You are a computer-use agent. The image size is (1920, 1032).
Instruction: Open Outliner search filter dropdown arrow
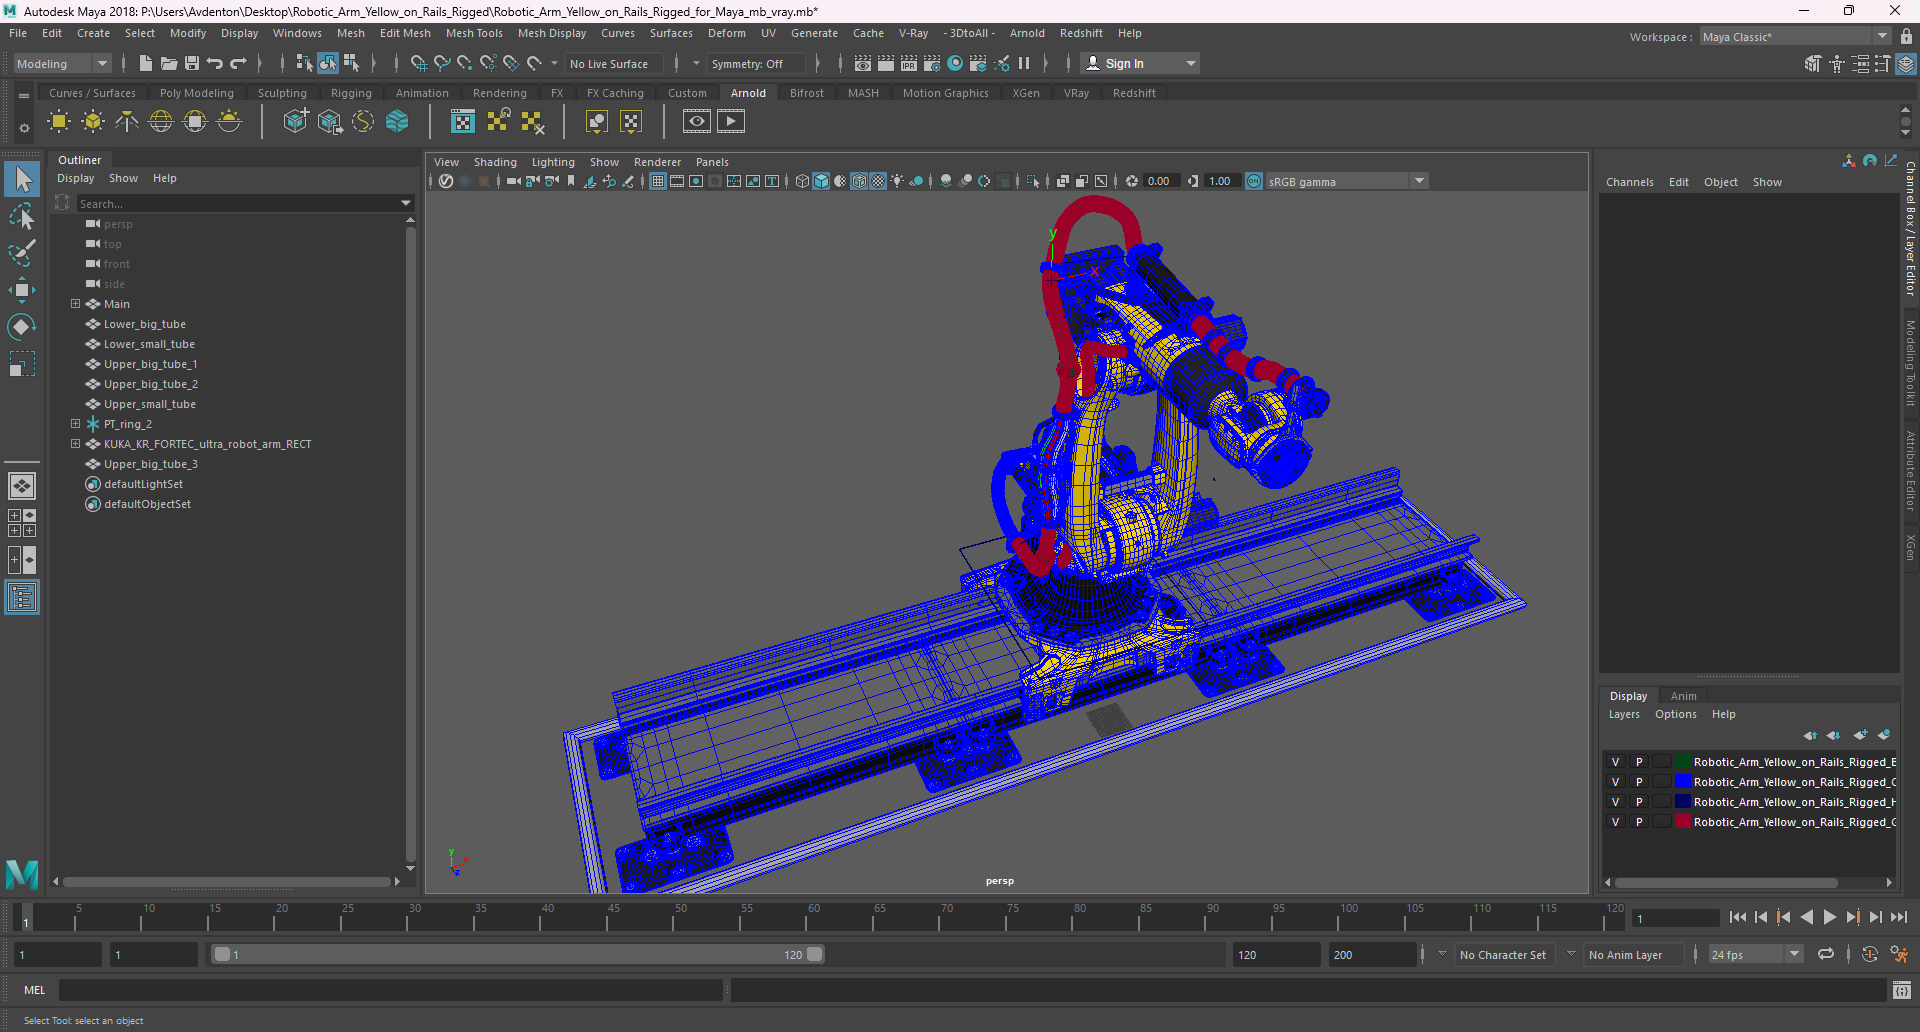406,203
